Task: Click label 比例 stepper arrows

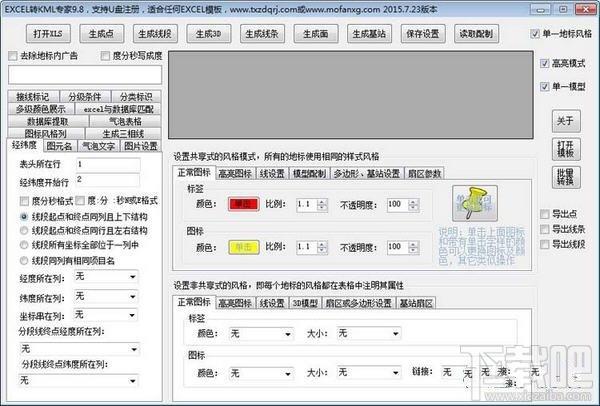Action: (x=322, y=205)
